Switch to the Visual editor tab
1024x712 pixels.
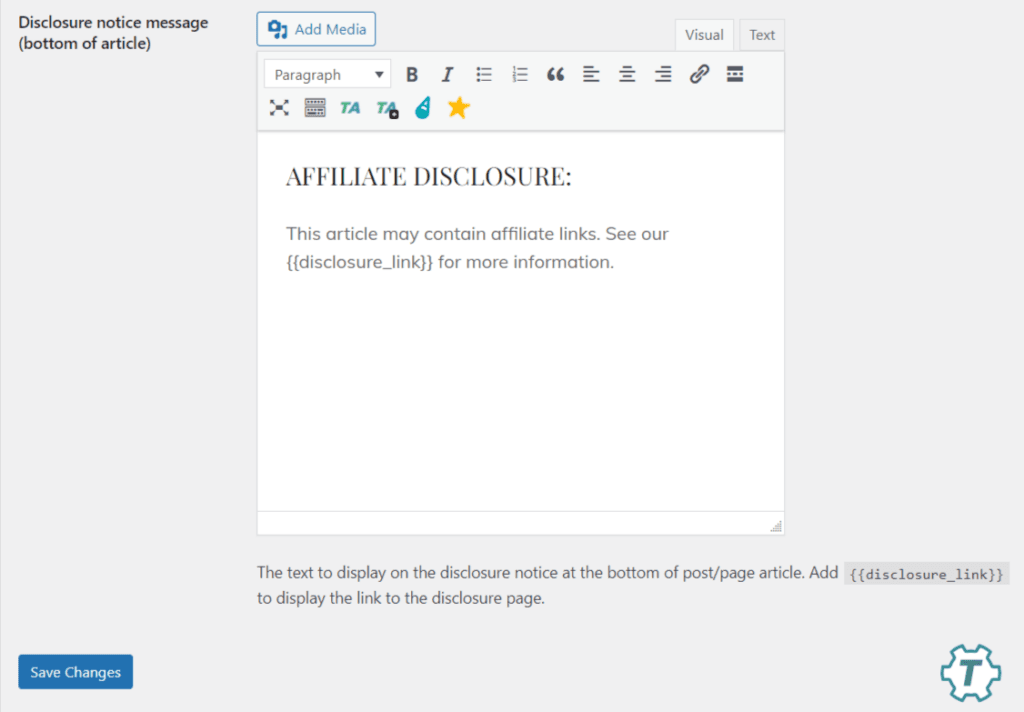coord(704,35)
